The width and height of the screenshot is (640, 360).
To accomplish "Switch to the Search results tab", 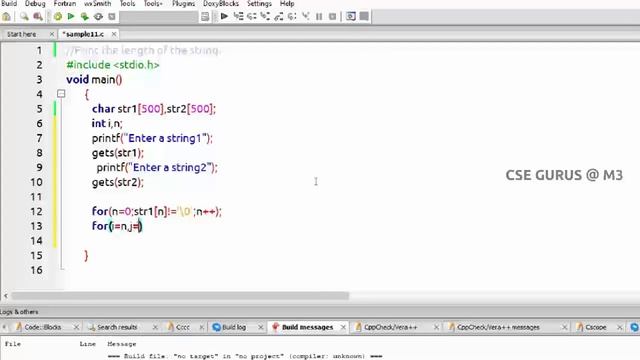I will (117, 327).
